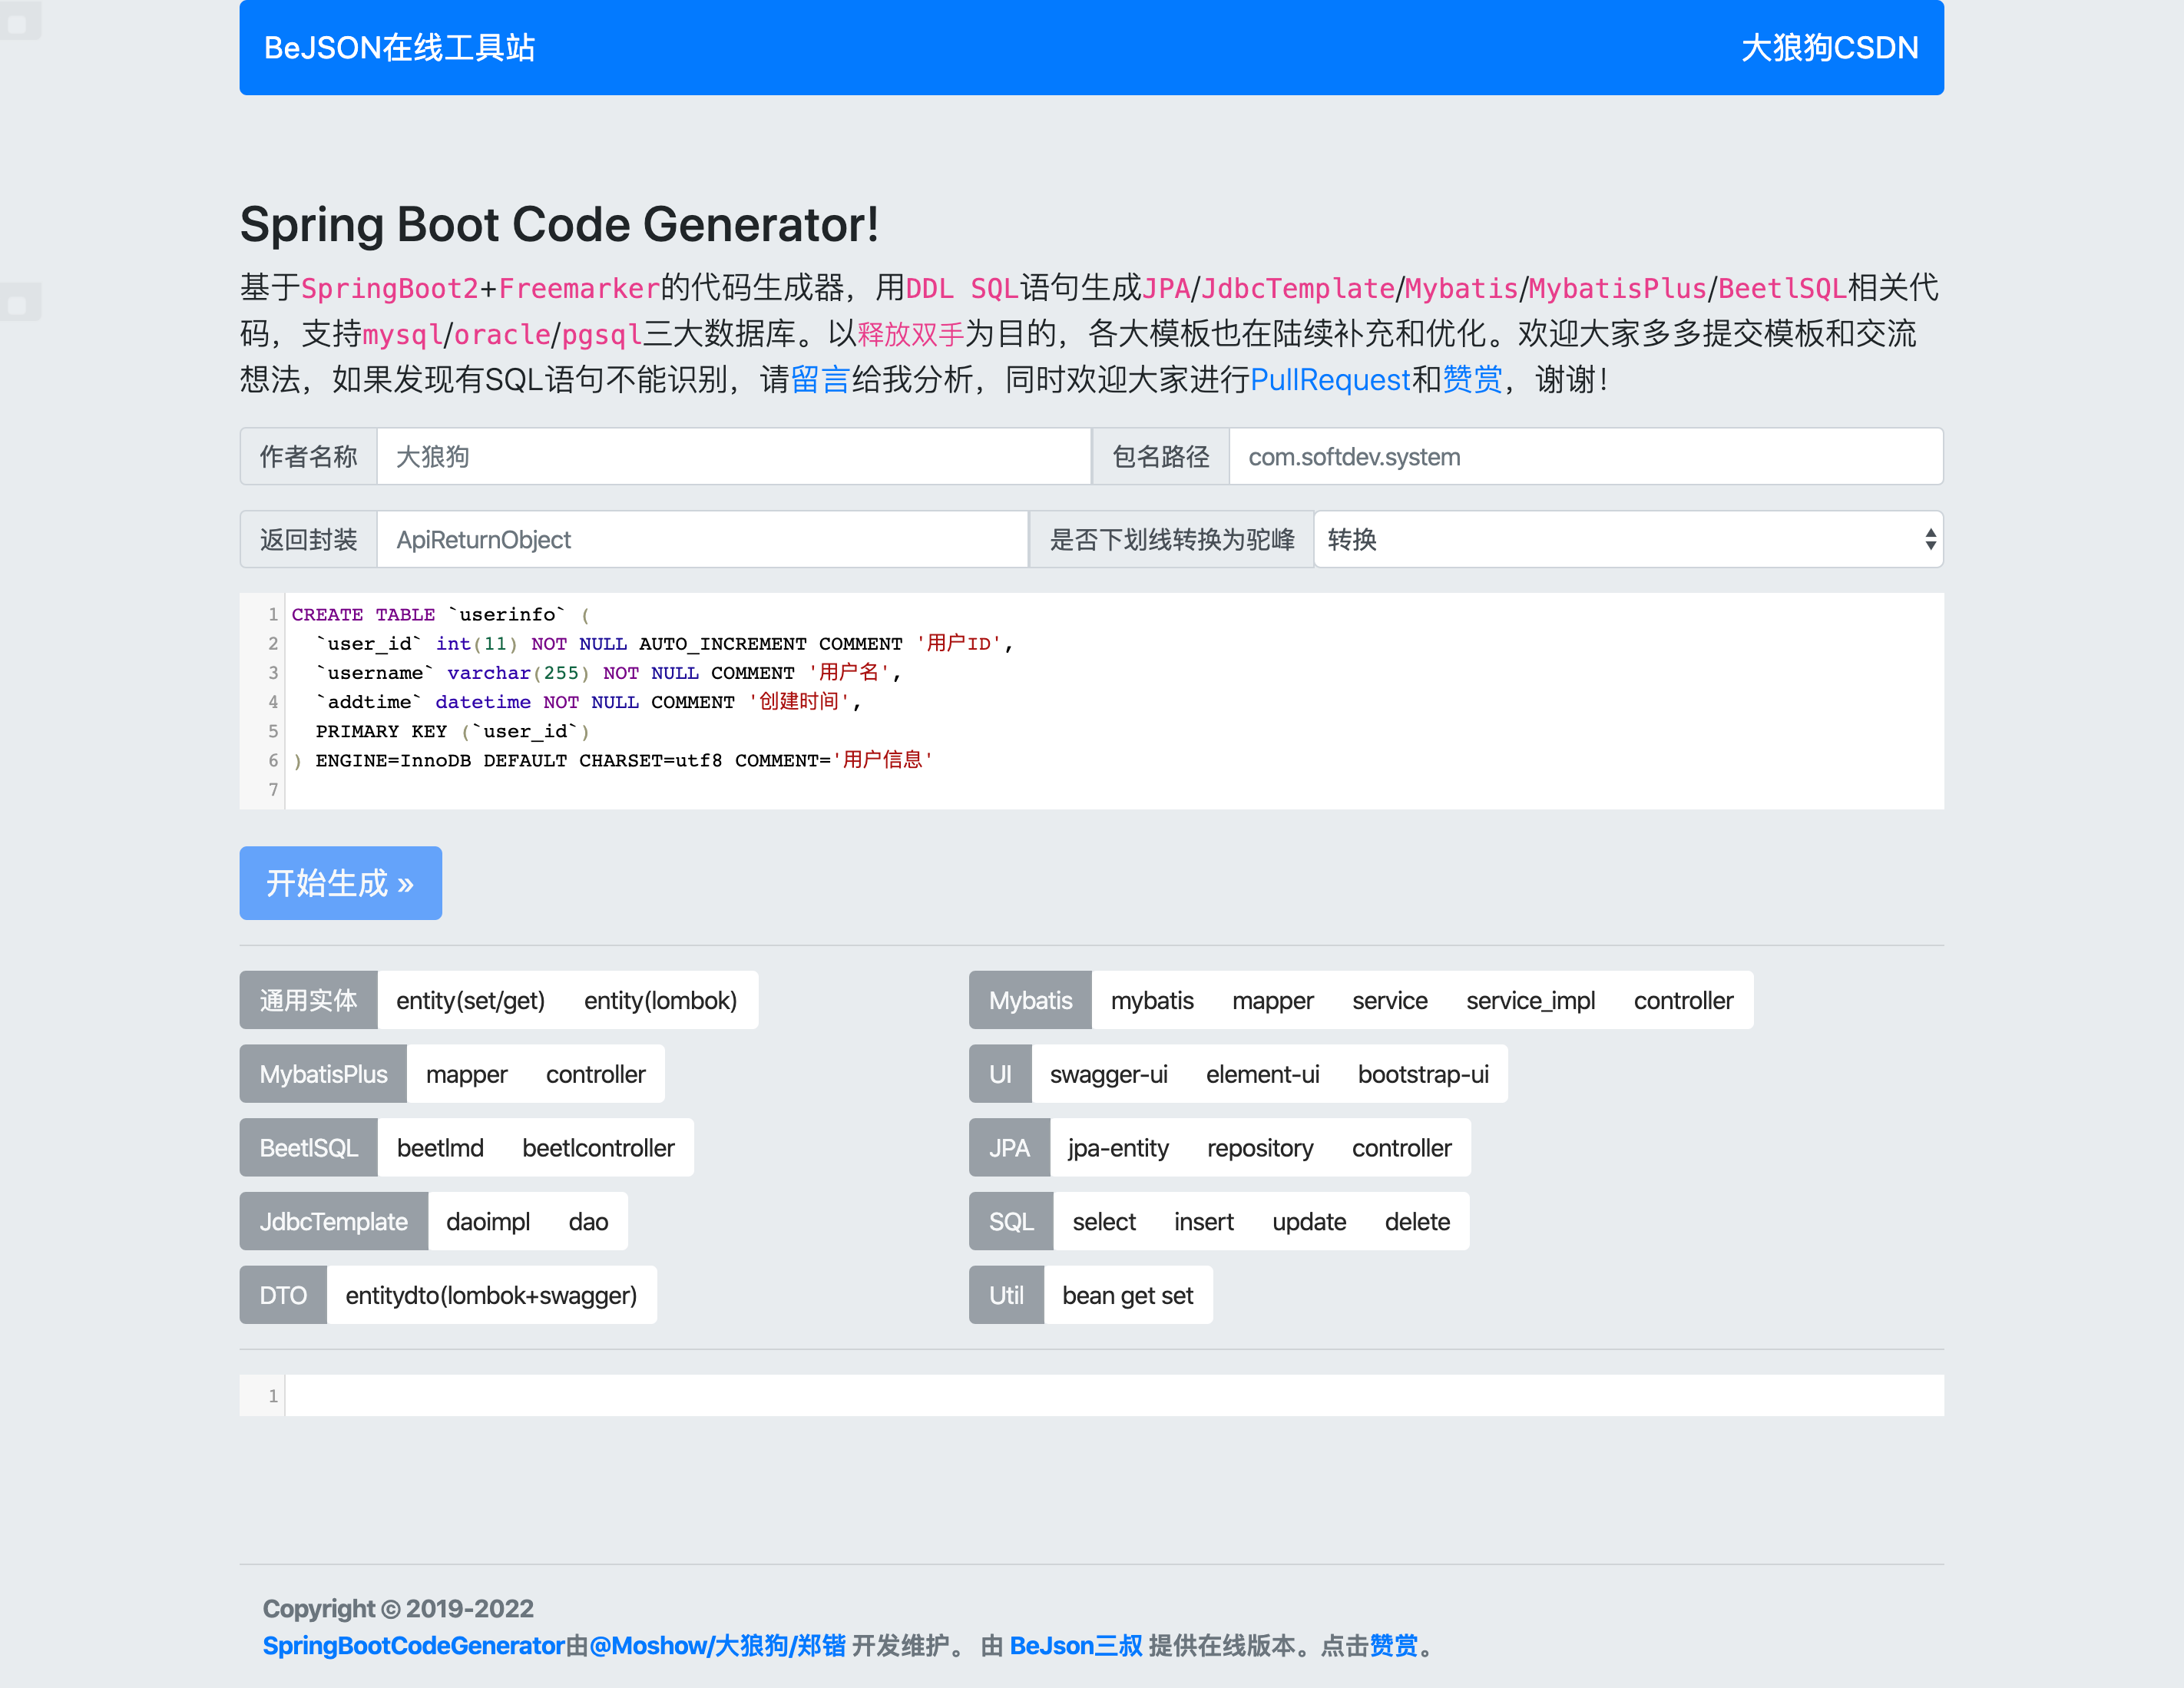Select the JdbcTemplate daoimpl option
This screenshot has width=2184, height=1688.
pos(488,1222)
